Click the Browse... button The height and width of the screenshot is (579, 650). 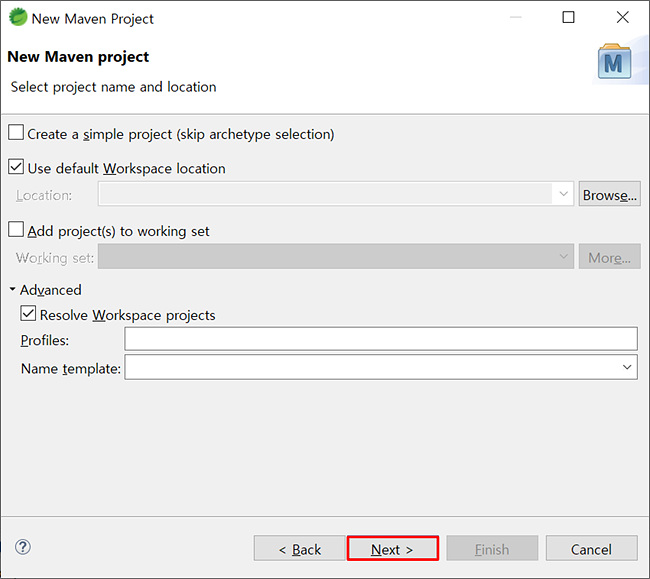tap(609, 194)
